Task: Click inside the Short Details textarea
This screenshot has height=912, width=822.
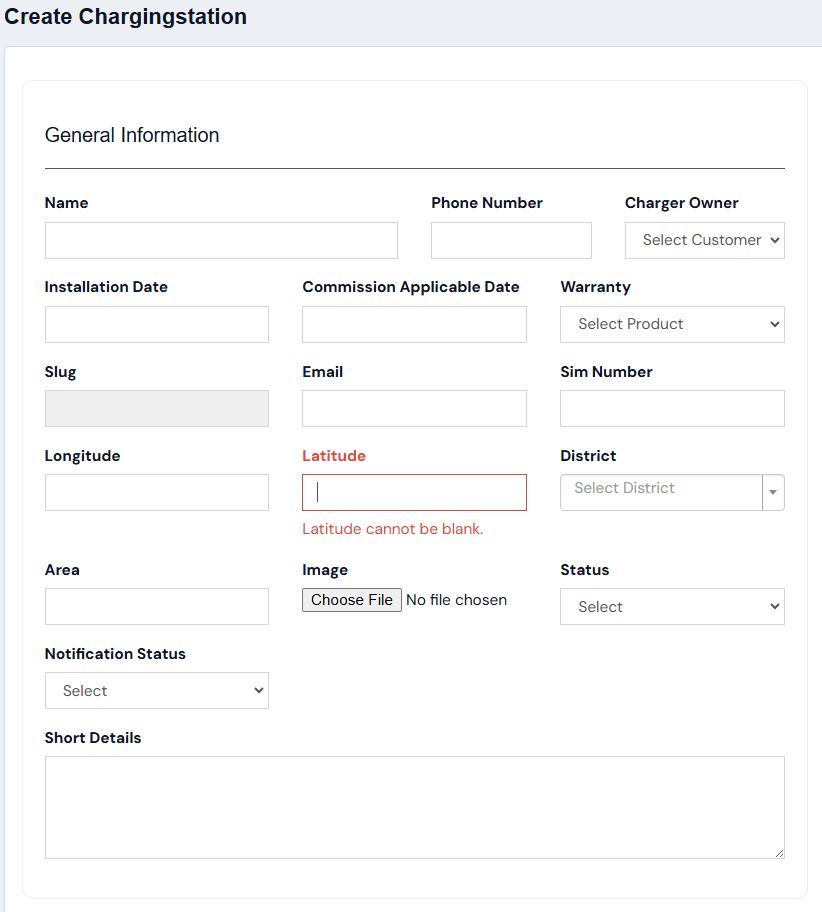Action: click(x=414, y=807)
